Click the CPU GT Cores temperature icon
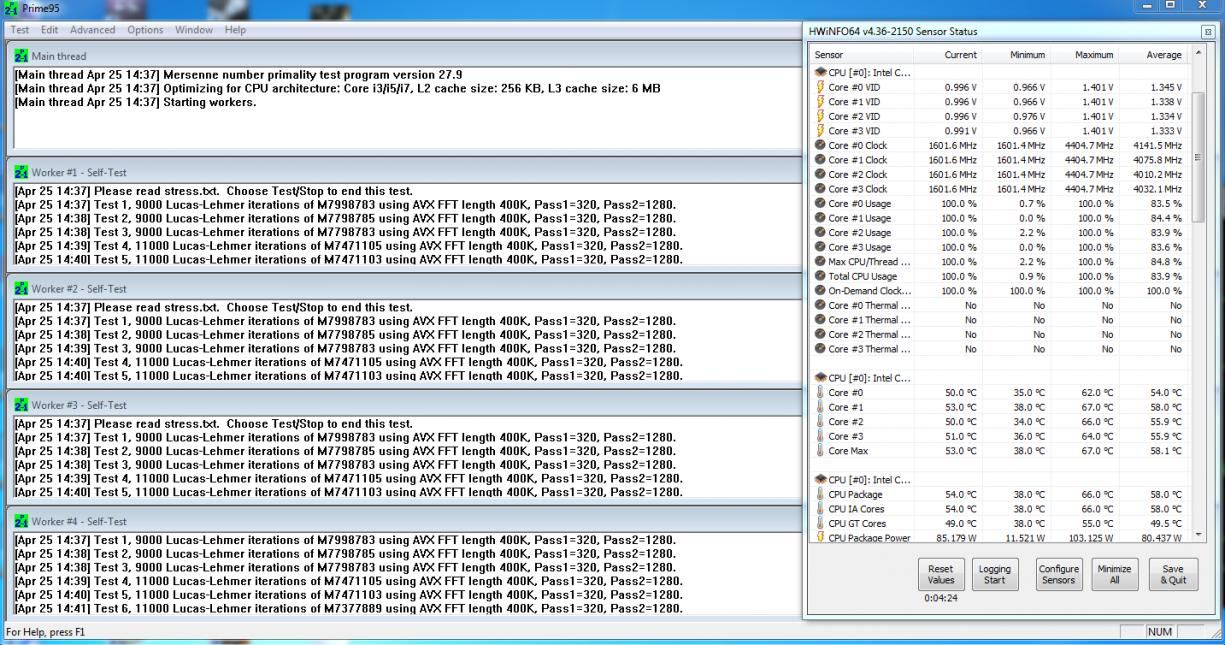The height and width of the screenshot is (645, 1225). pyautogui.click(x=820, y=524)
